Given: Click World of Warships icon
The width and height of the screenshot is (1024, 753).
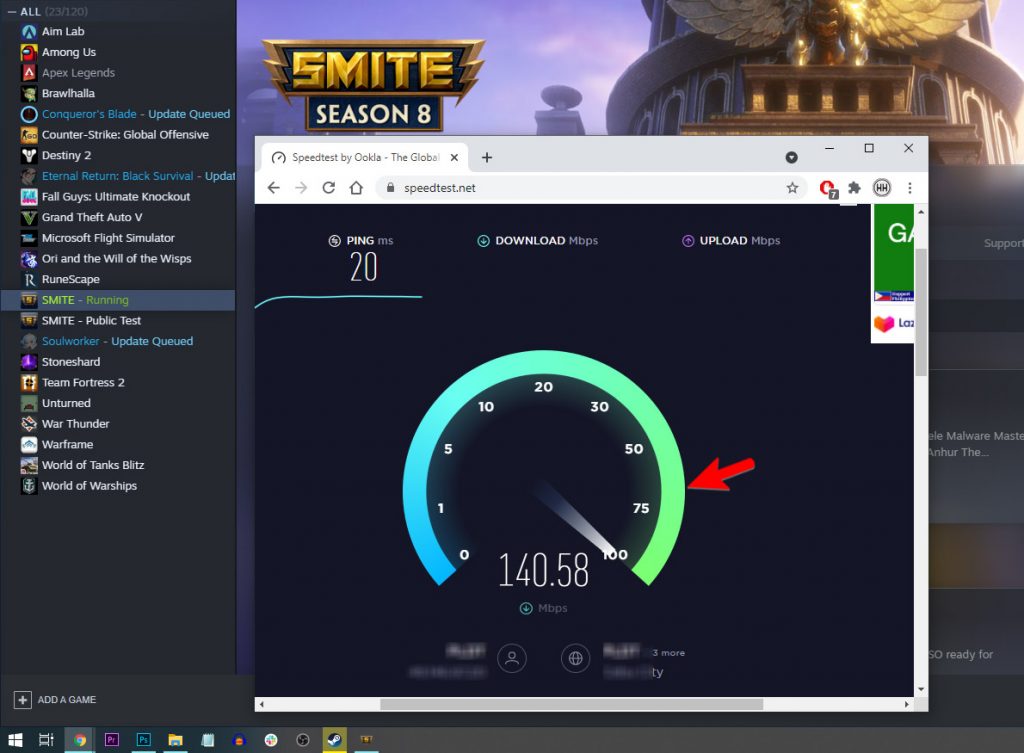Looking at the screenshot, I should (x=29, y=486).
